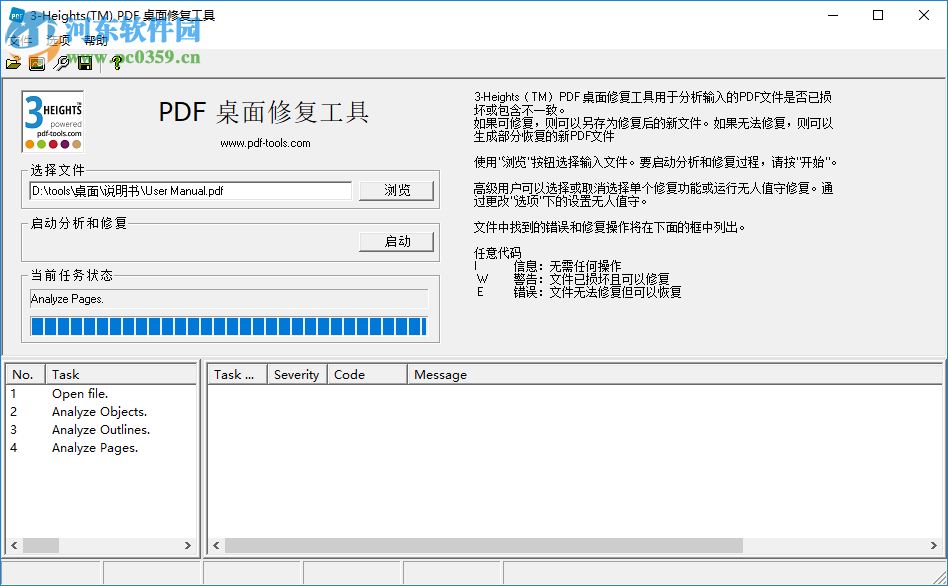Open help via the question mark icon
948x586 pixels.
(x=117, y=62)
